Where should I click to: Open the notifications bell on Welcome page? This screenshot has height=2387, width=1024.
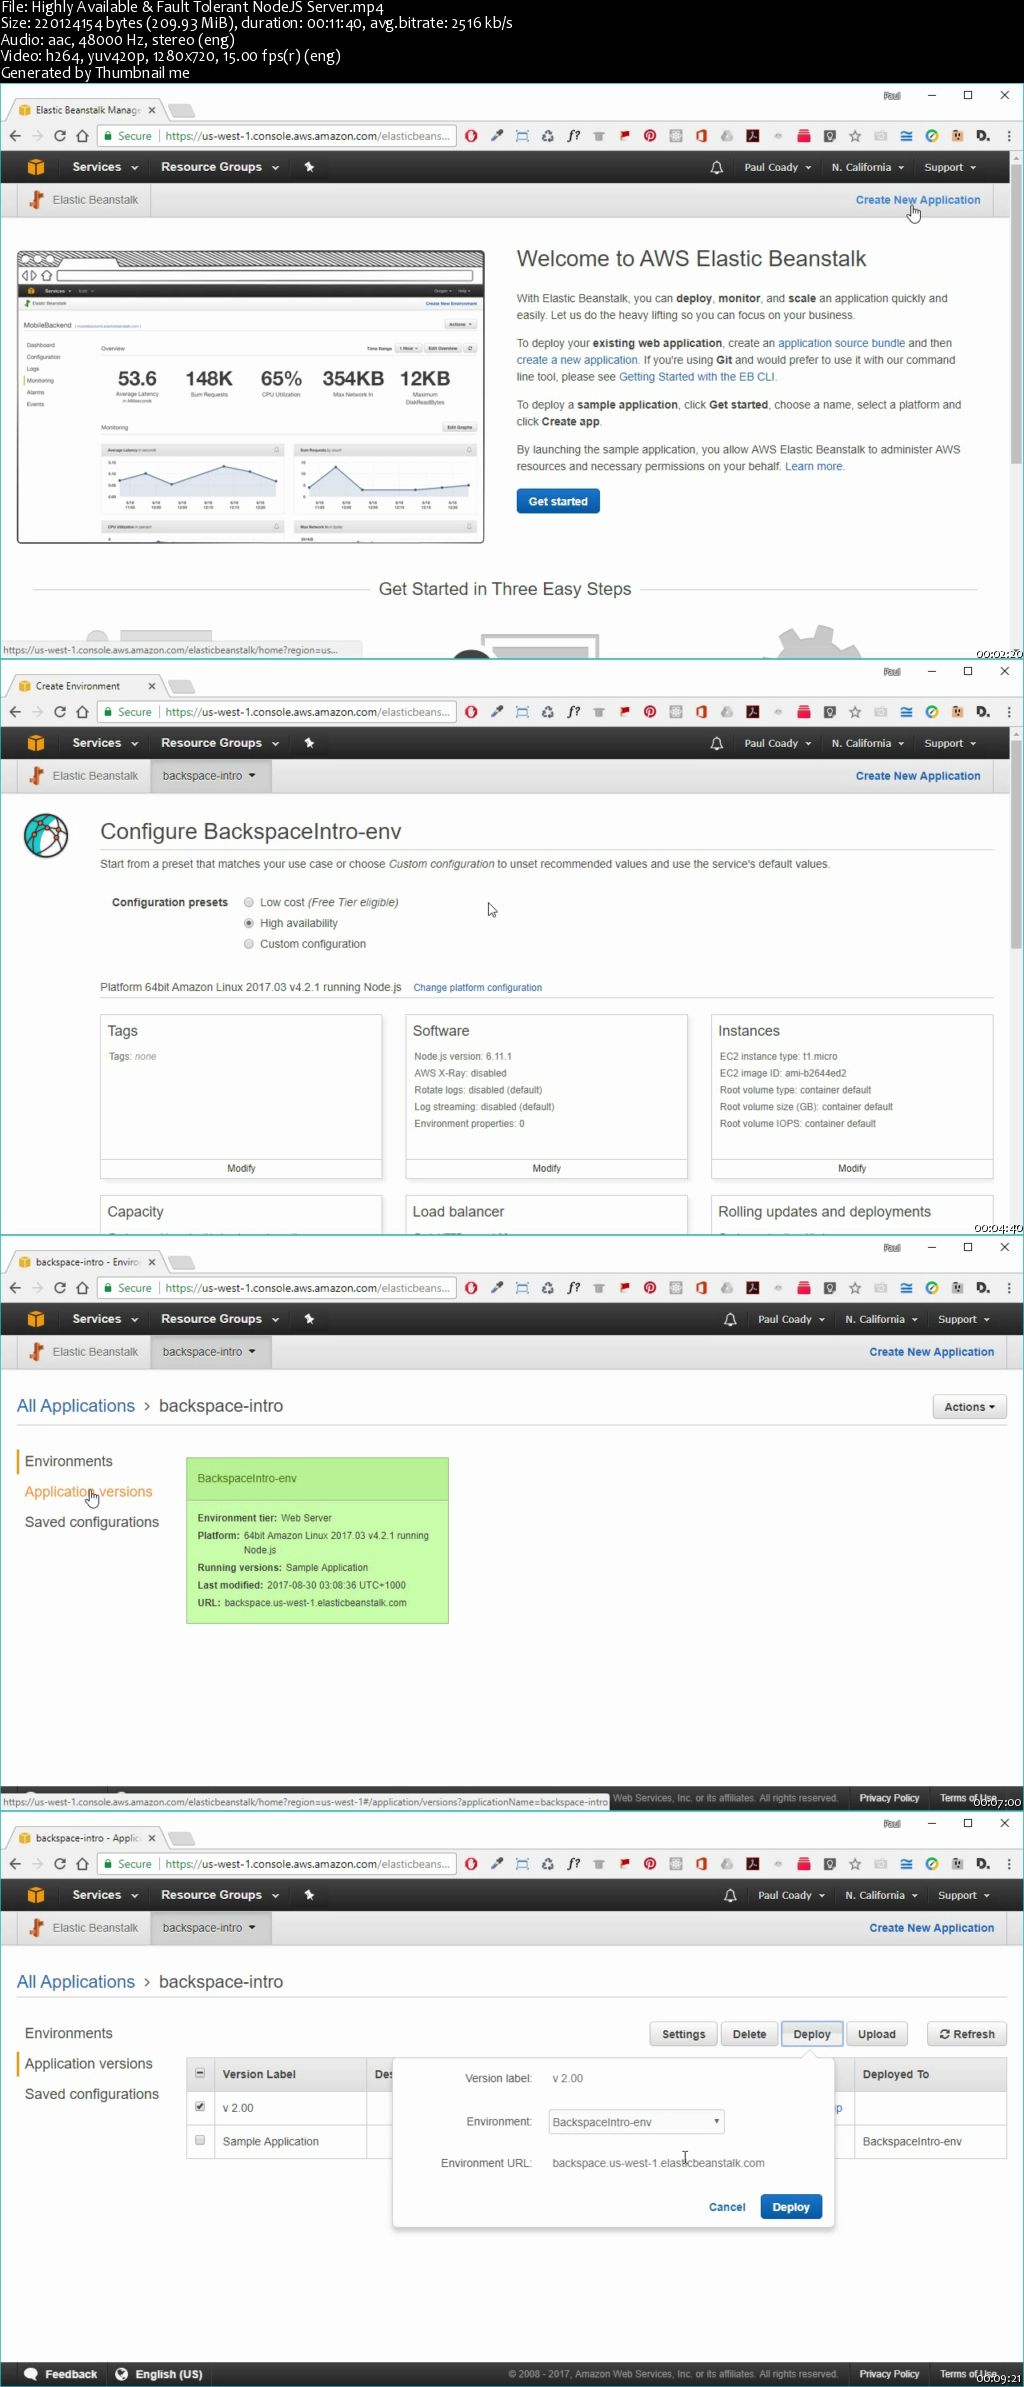716,168
